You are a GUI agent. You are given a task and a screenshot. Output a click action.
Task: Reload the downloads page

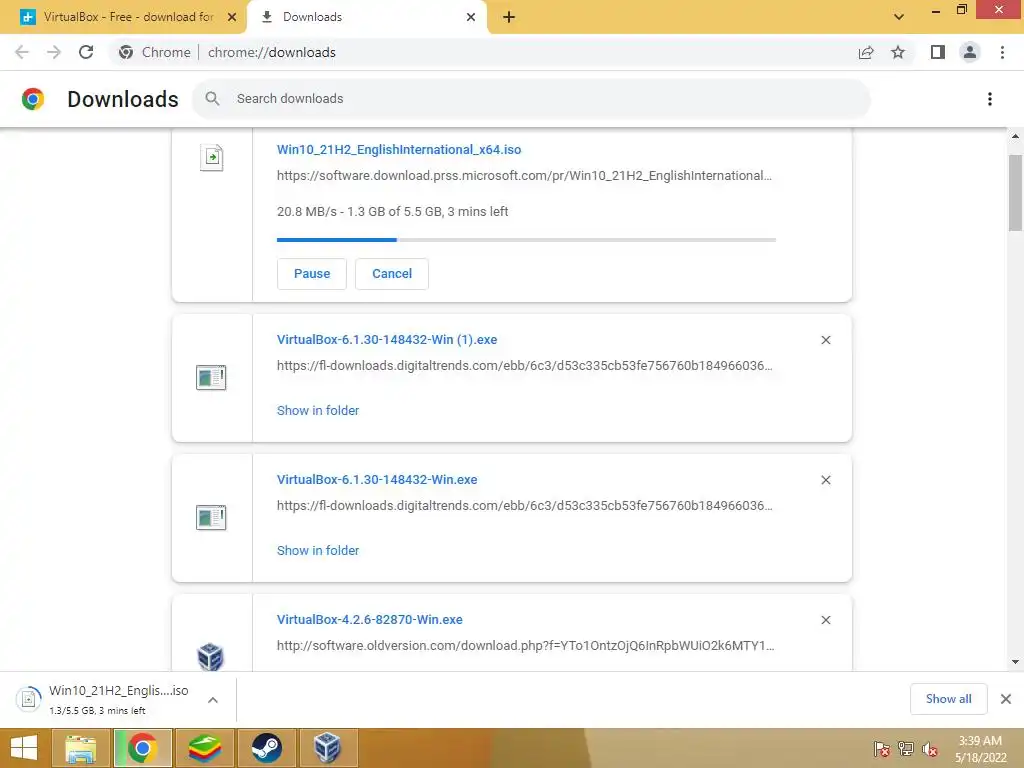(x=86, y=52)
